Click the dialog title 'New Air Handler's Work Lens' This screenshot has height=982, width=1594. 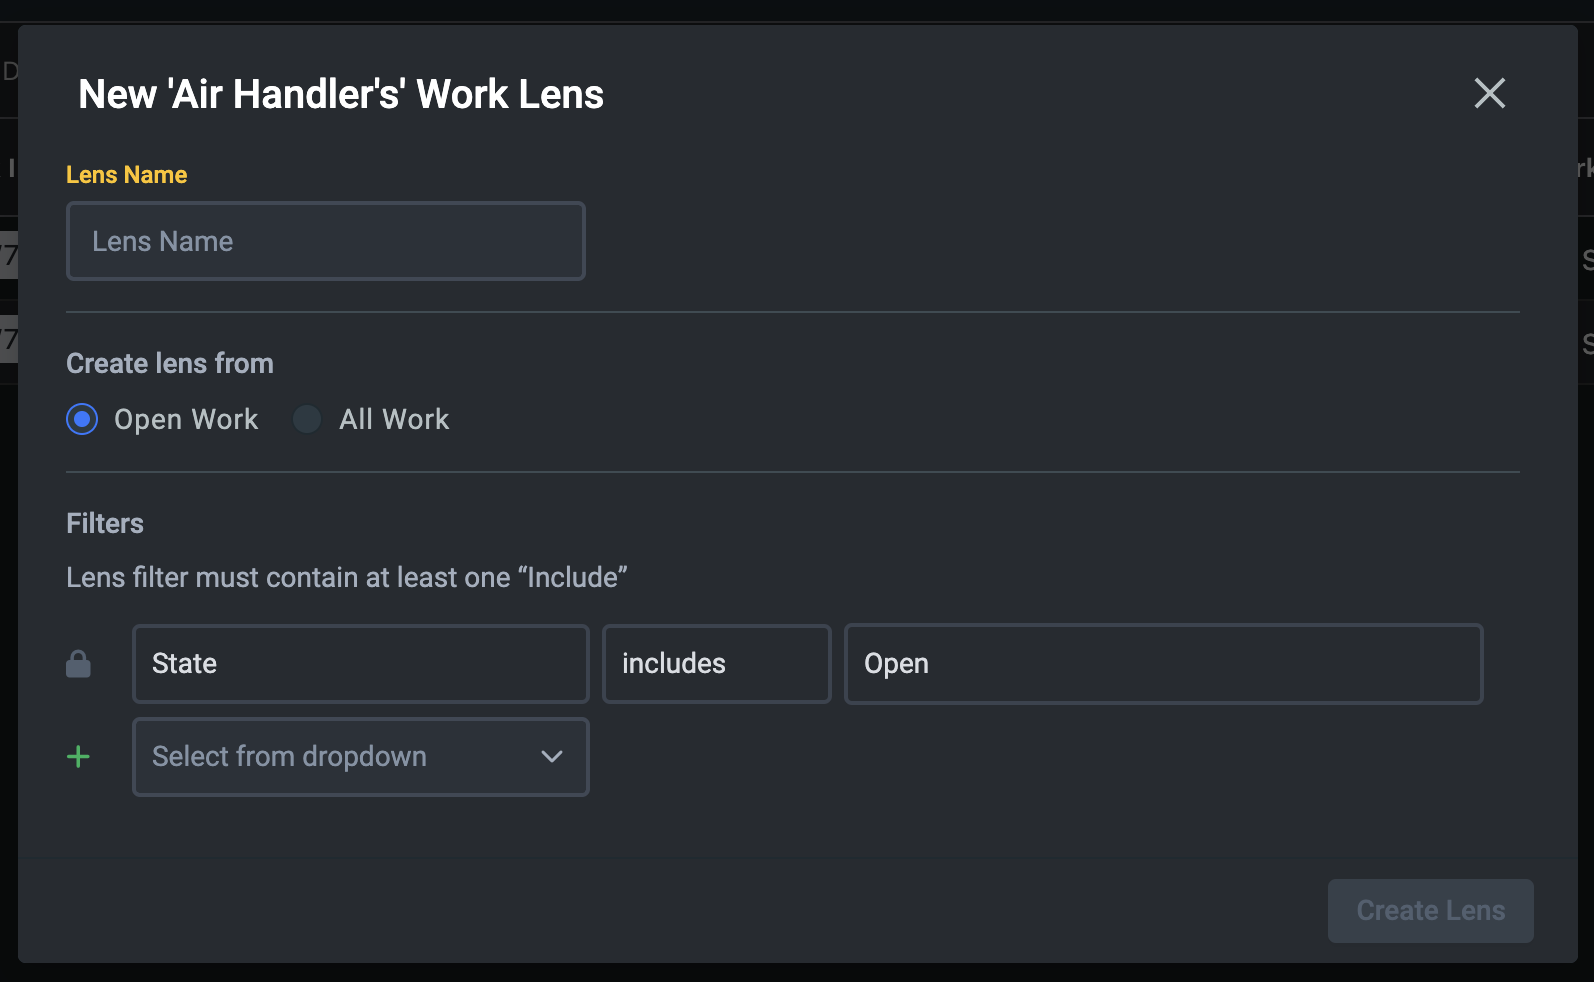pyautogui.click(x=341, y=95)
